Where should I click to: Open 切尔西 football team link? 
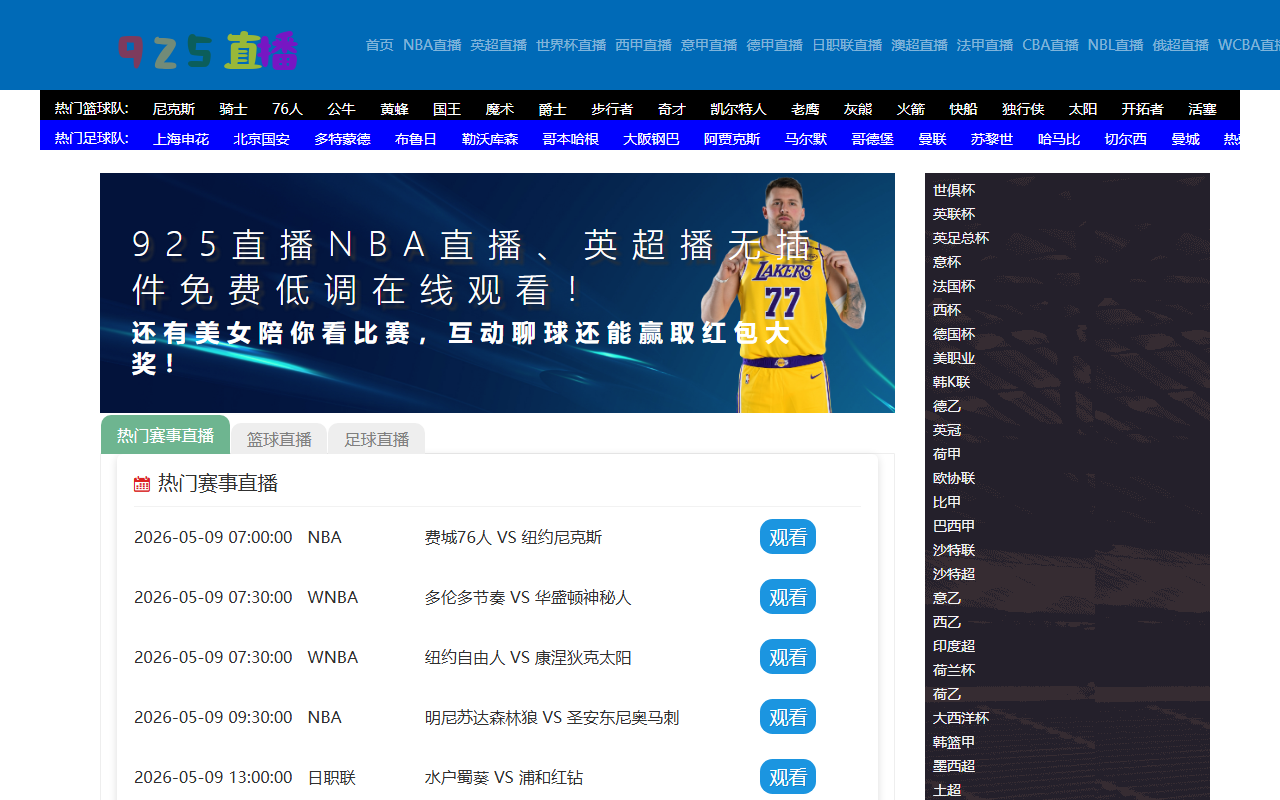point(1126,139)
